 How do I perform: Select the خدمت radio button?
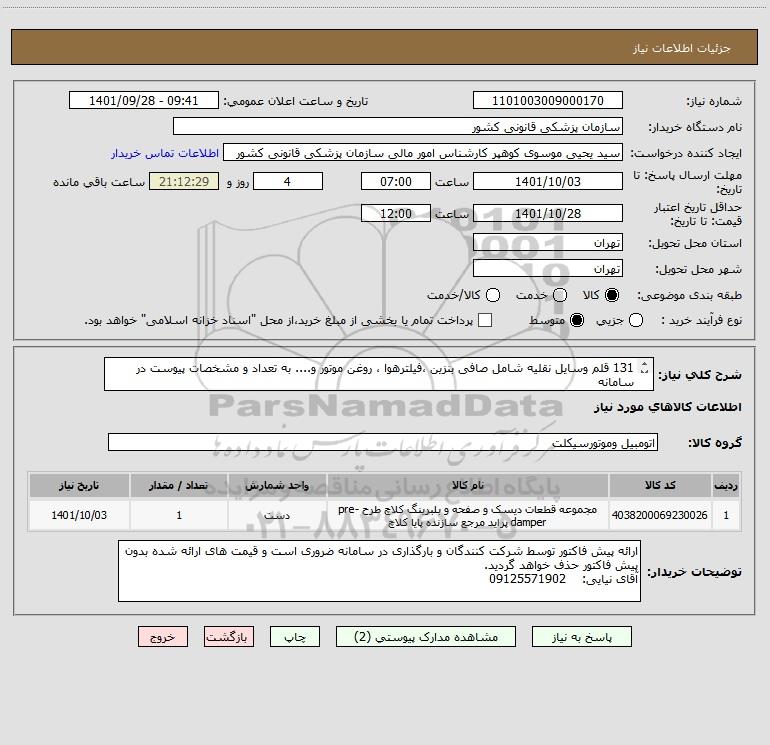click(x=560, y=295)
